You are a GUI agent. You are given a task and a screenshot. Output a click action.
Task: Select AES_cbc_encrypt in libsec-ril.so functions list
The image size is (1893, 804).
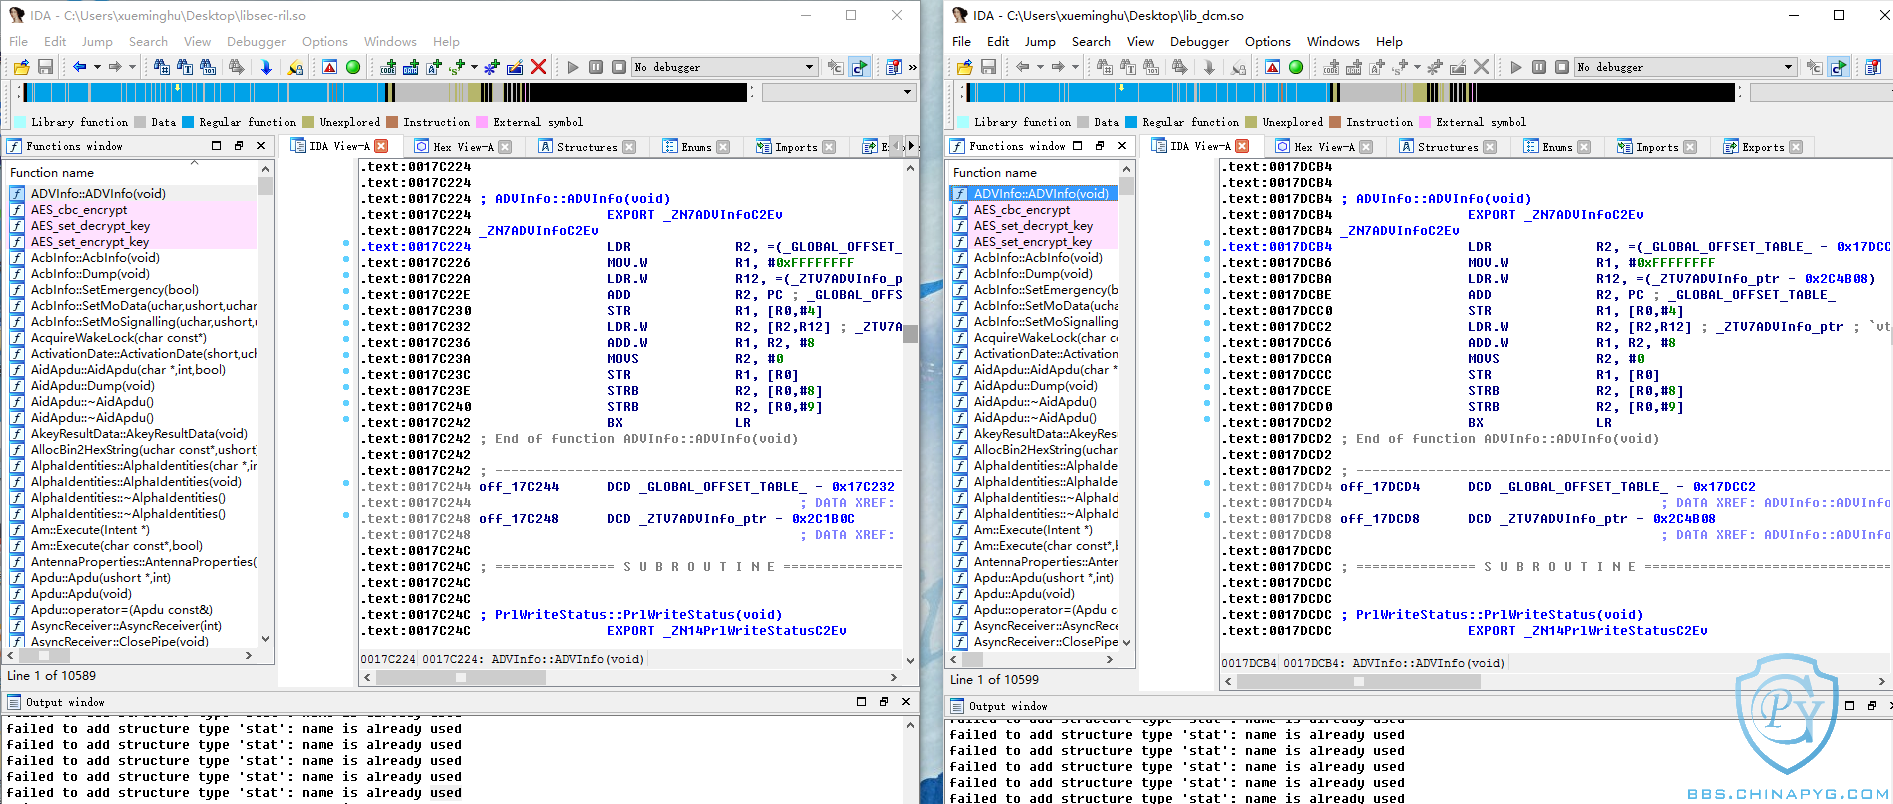pos(79,210)
